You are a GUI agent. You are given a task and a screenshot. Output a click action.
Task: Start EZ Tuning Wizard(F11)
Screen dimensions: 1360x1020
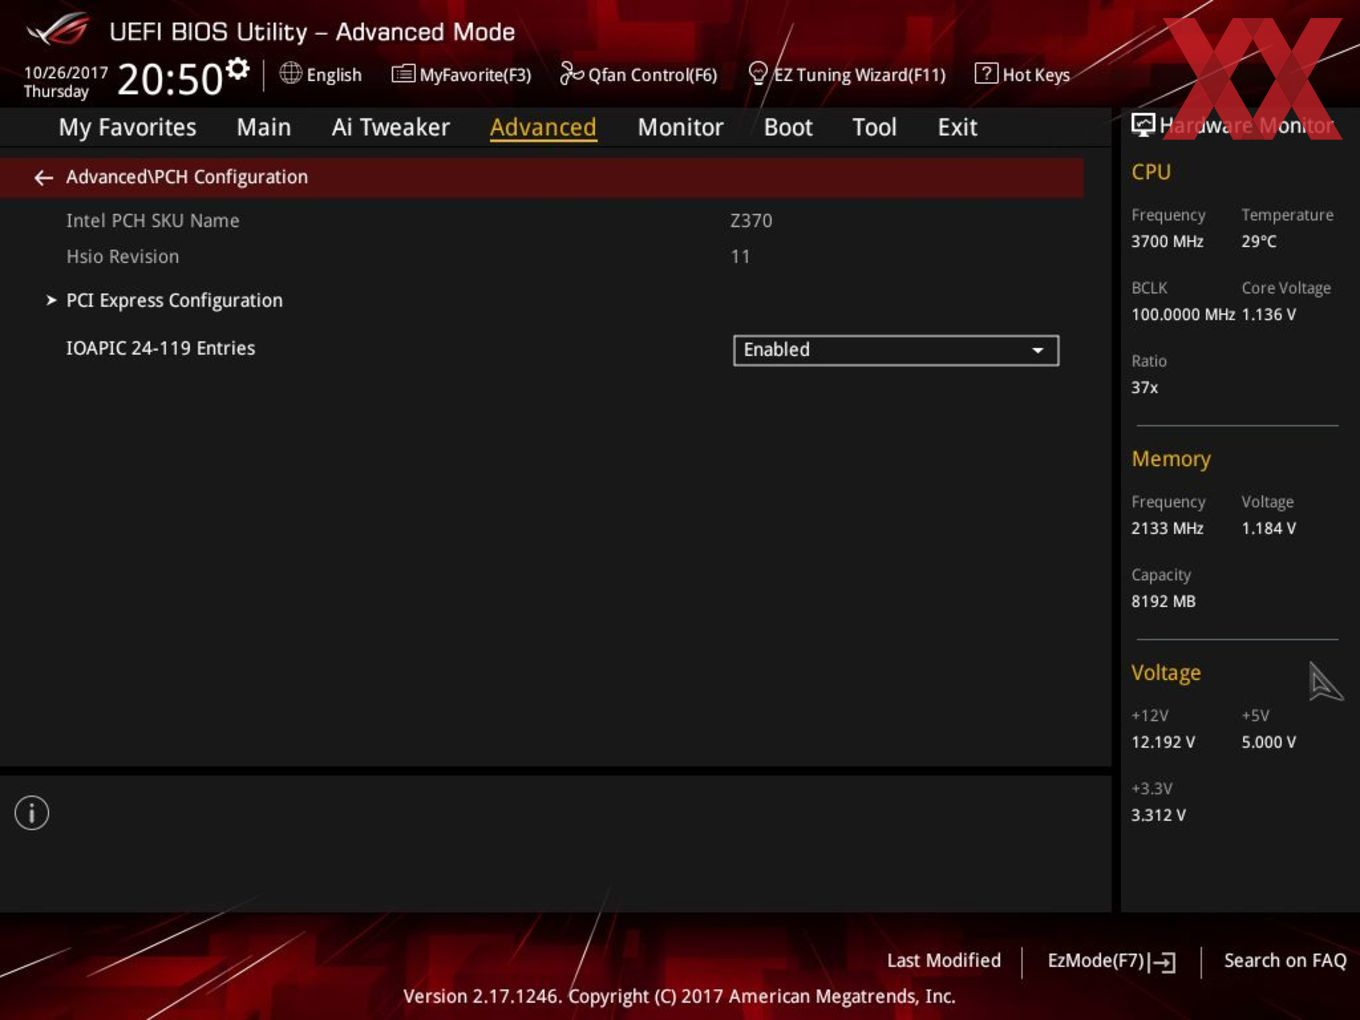pos(847,74)
